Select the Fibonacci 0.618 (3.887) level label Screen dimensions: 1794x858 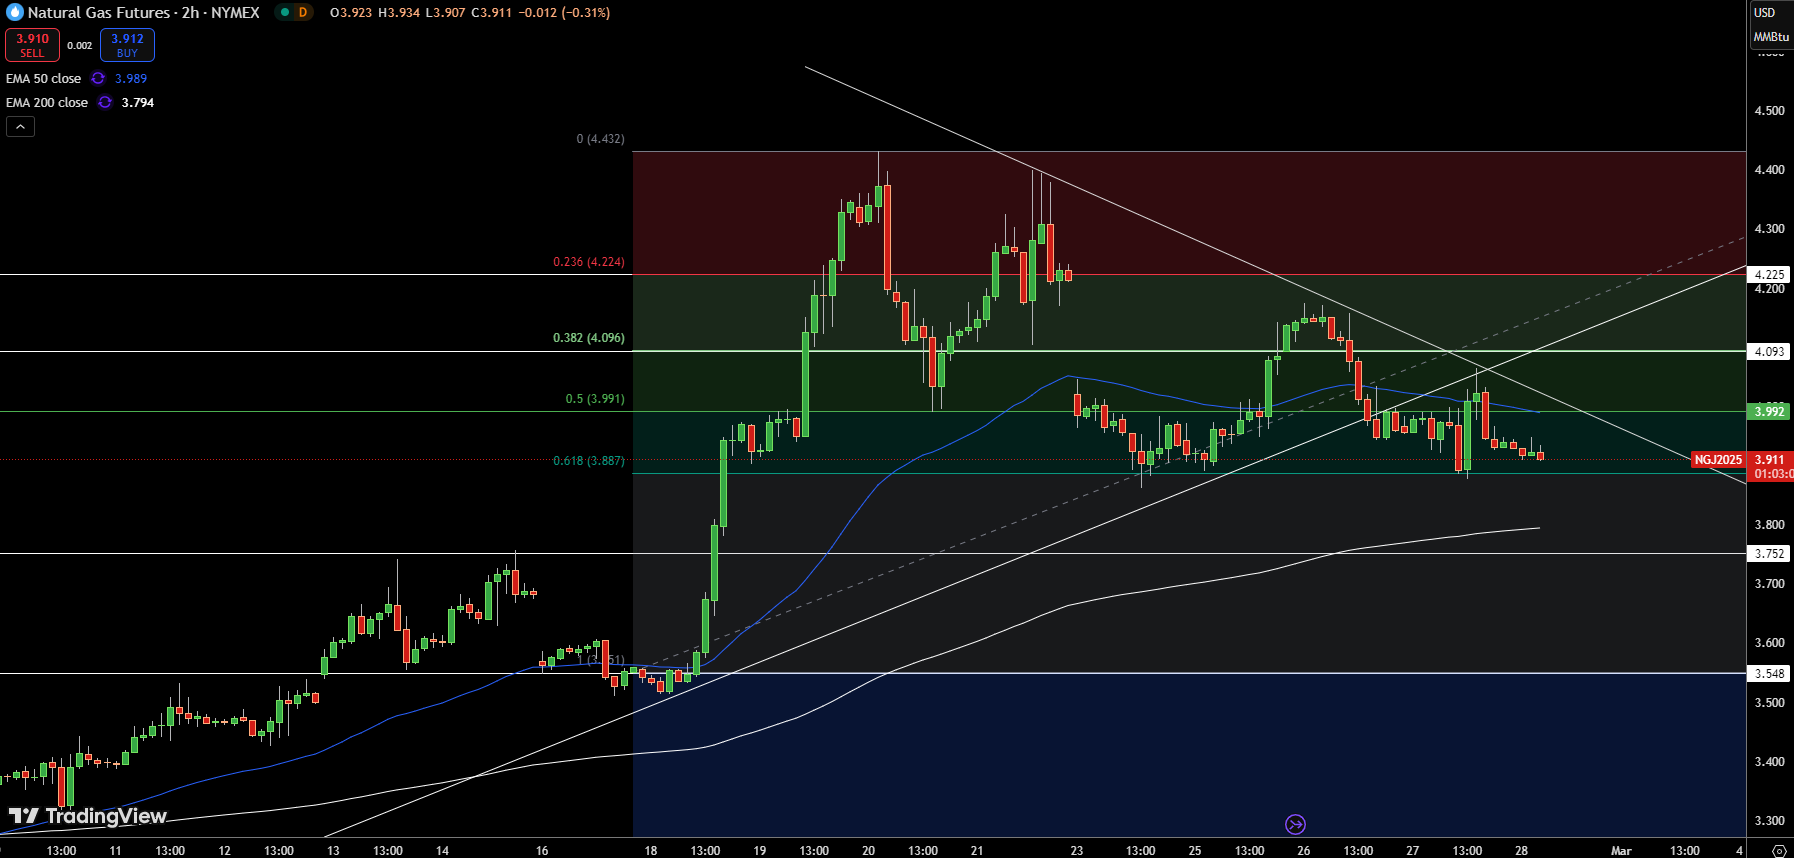(x=589, y=461)
